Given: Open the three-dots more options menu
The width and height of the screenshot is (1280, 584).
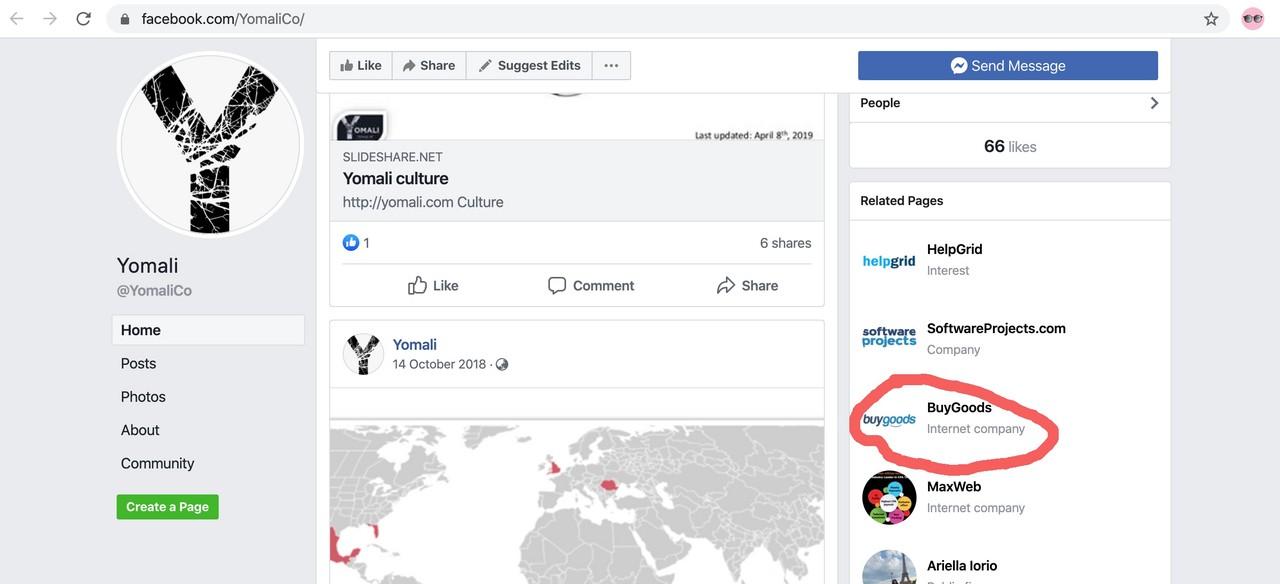Looking at the screenshot, I should click(611, 65).
